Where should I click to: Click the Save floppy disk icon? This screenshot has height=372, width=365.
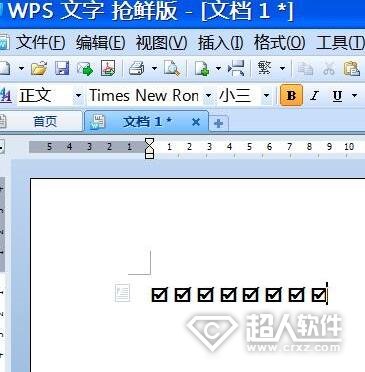[62, 69]
